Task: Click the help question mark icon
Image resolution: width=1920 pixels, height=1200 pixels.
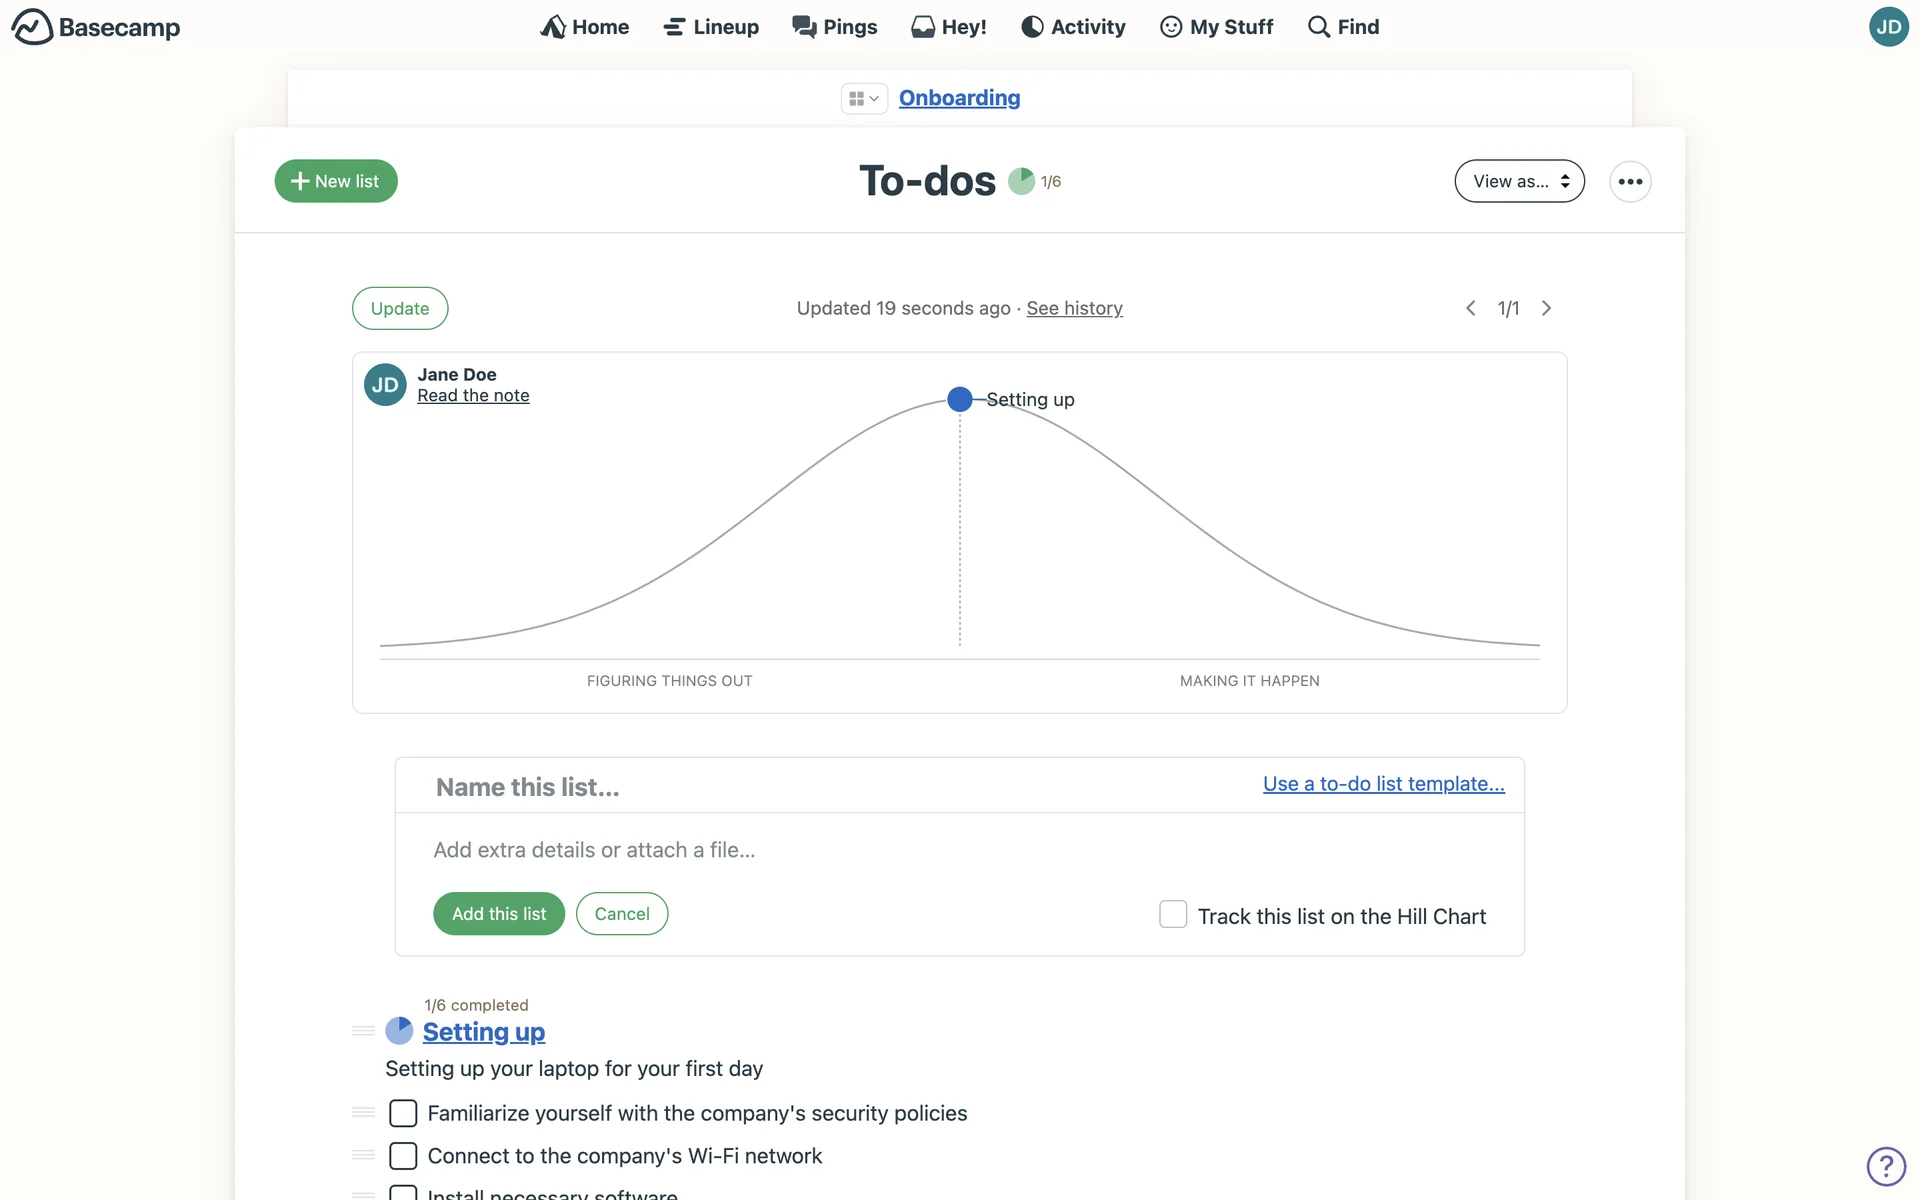Action: 1886,1166
